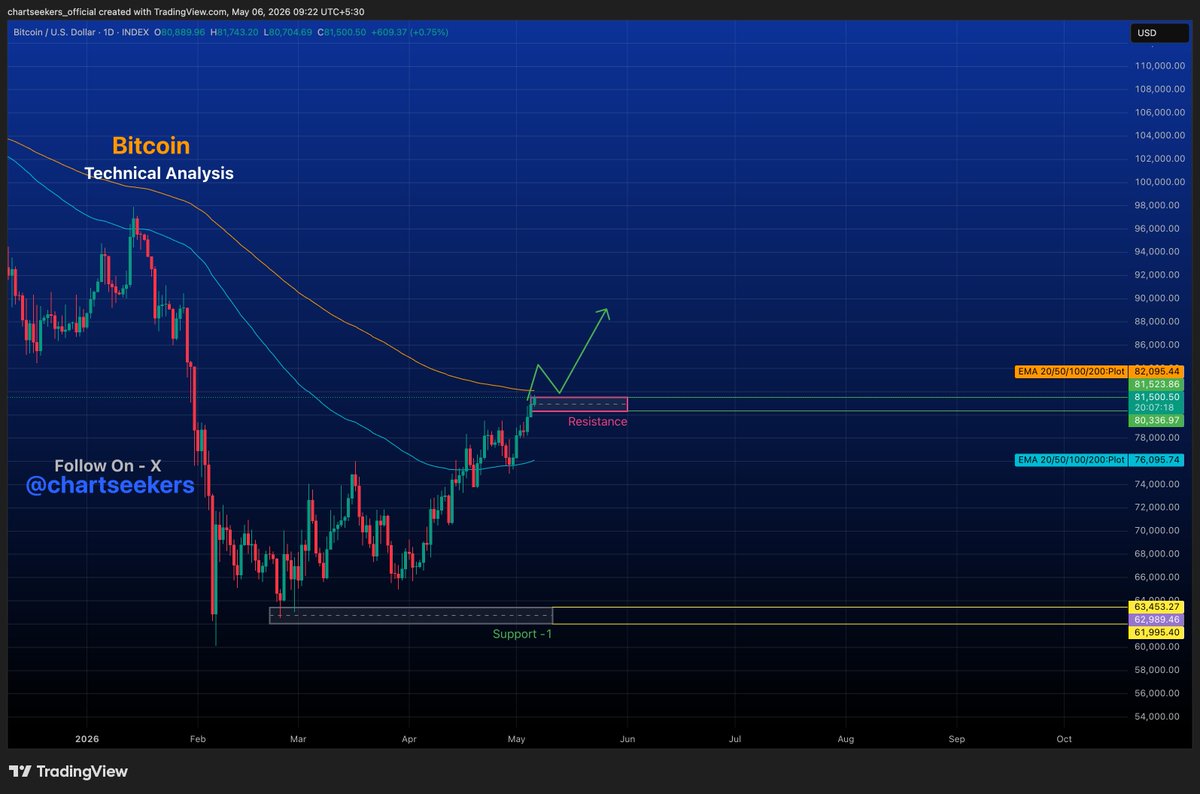Select the green Support -1 label

(x=522, y=634)
